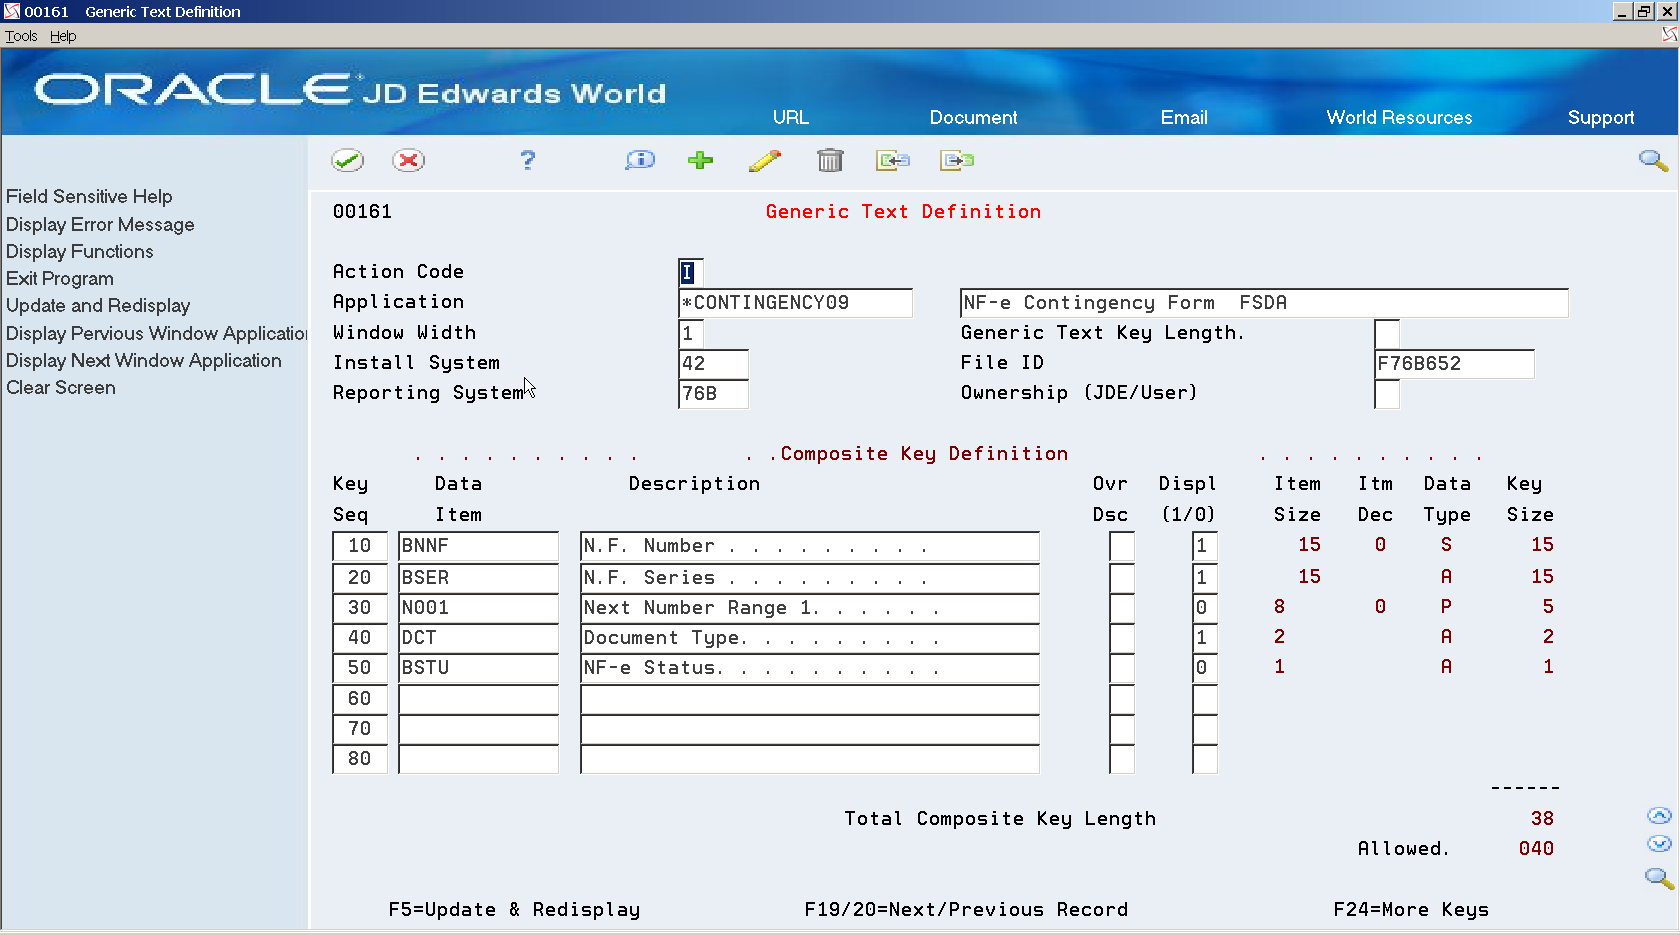Click the Key Seq 80 field

coord(360,759)
